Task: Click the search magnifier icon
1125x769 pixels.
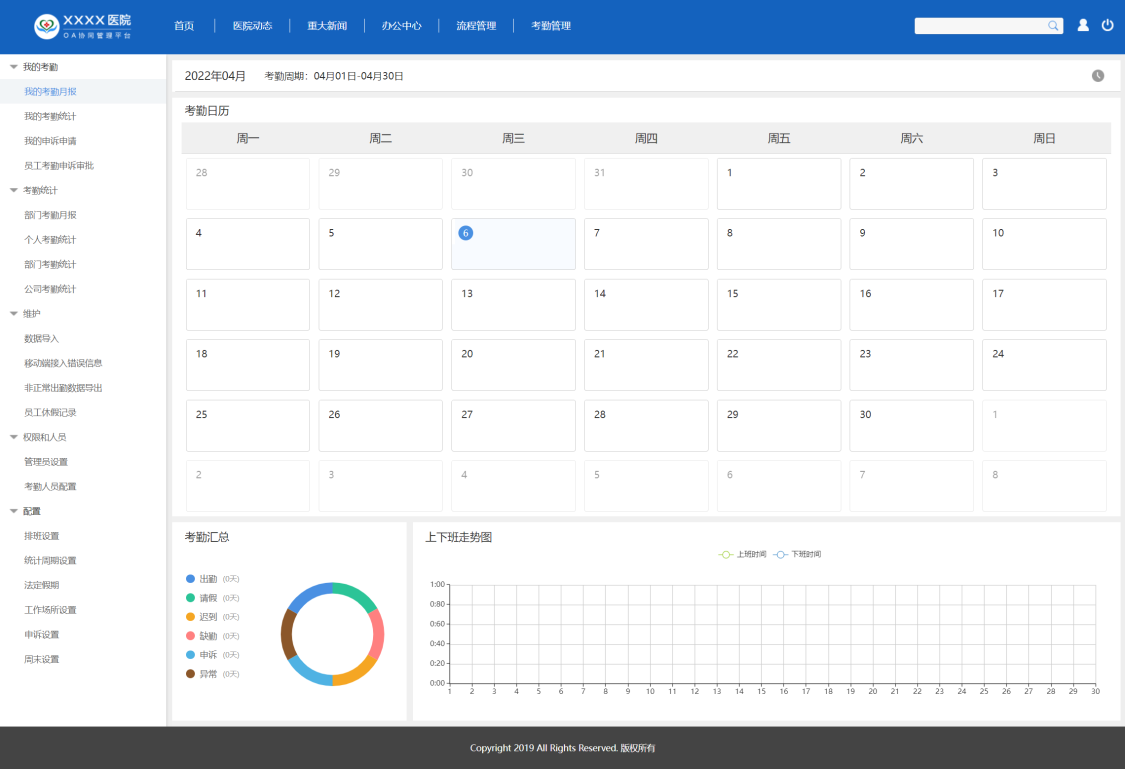Action: click(x=1053, y=26)
